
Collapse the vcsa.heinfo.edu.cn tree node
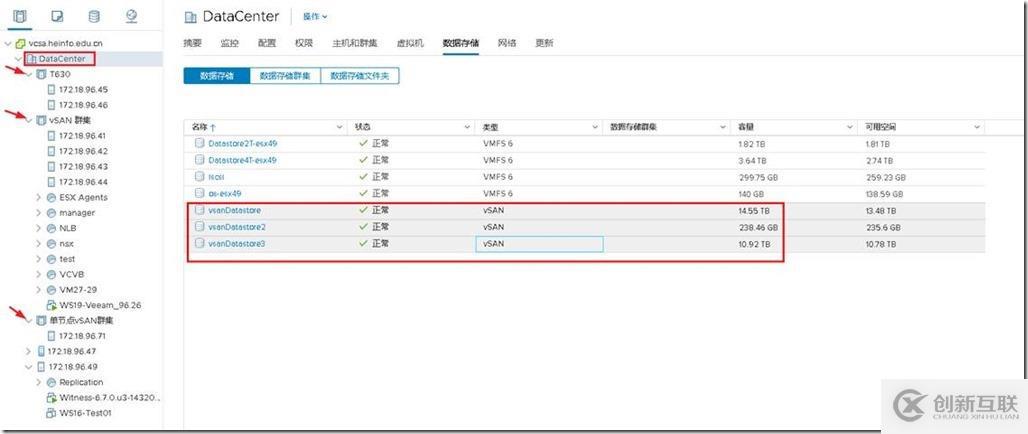(x=8, y=43)
